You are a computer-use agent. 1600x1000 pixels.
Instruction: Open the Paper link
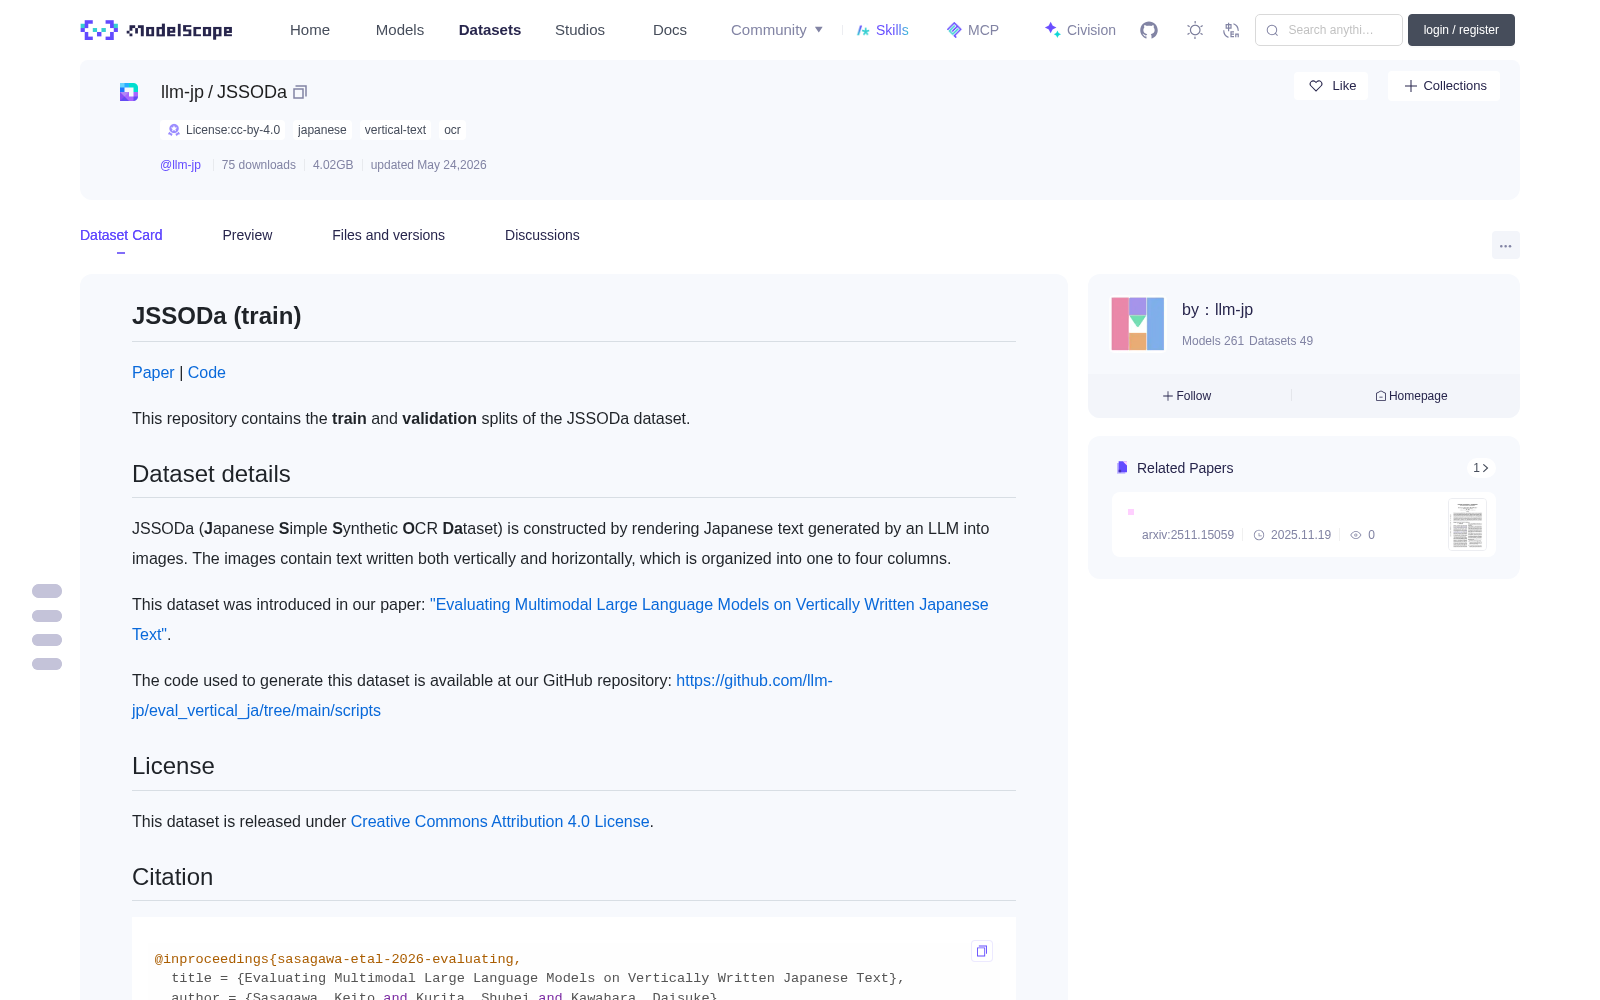coord(153,372)
